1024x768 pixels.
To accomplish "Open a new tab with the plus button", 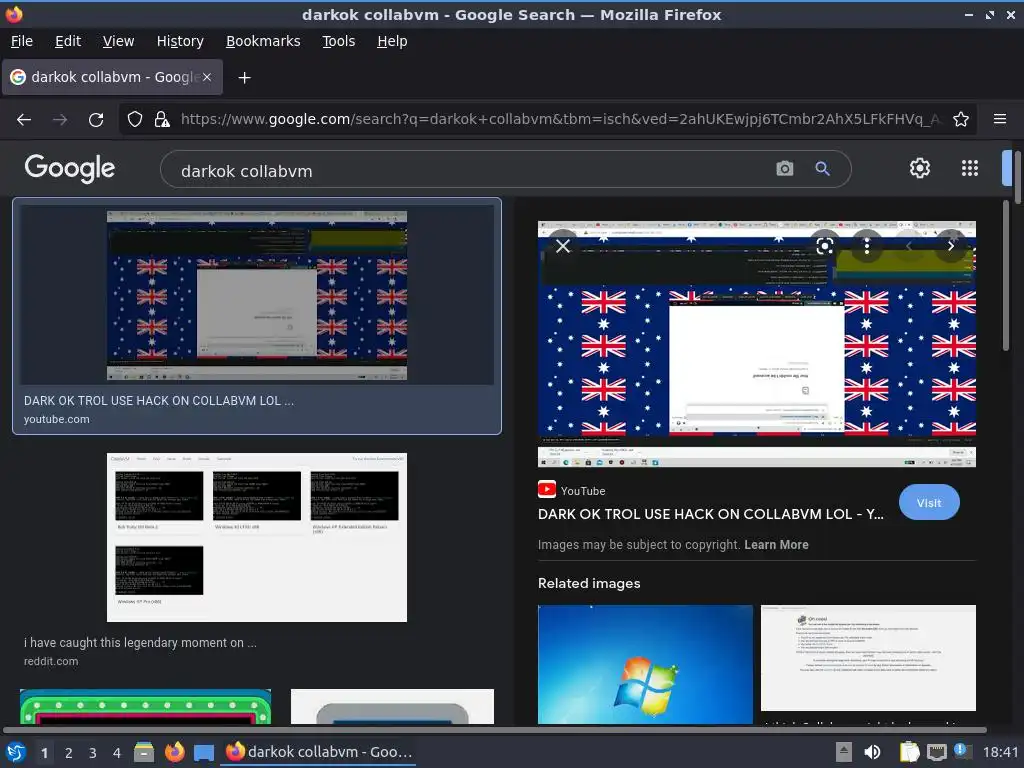I will 244,78.
